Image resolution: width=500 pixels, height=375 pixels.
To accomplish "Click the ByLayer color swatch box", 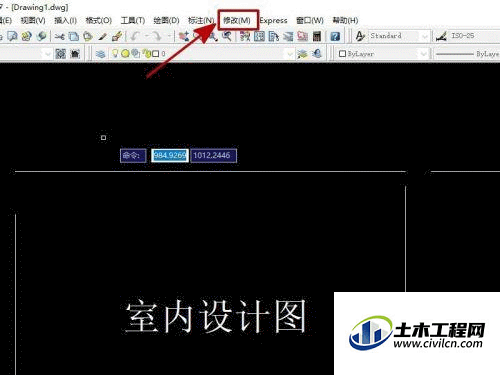I will (342, 54).
